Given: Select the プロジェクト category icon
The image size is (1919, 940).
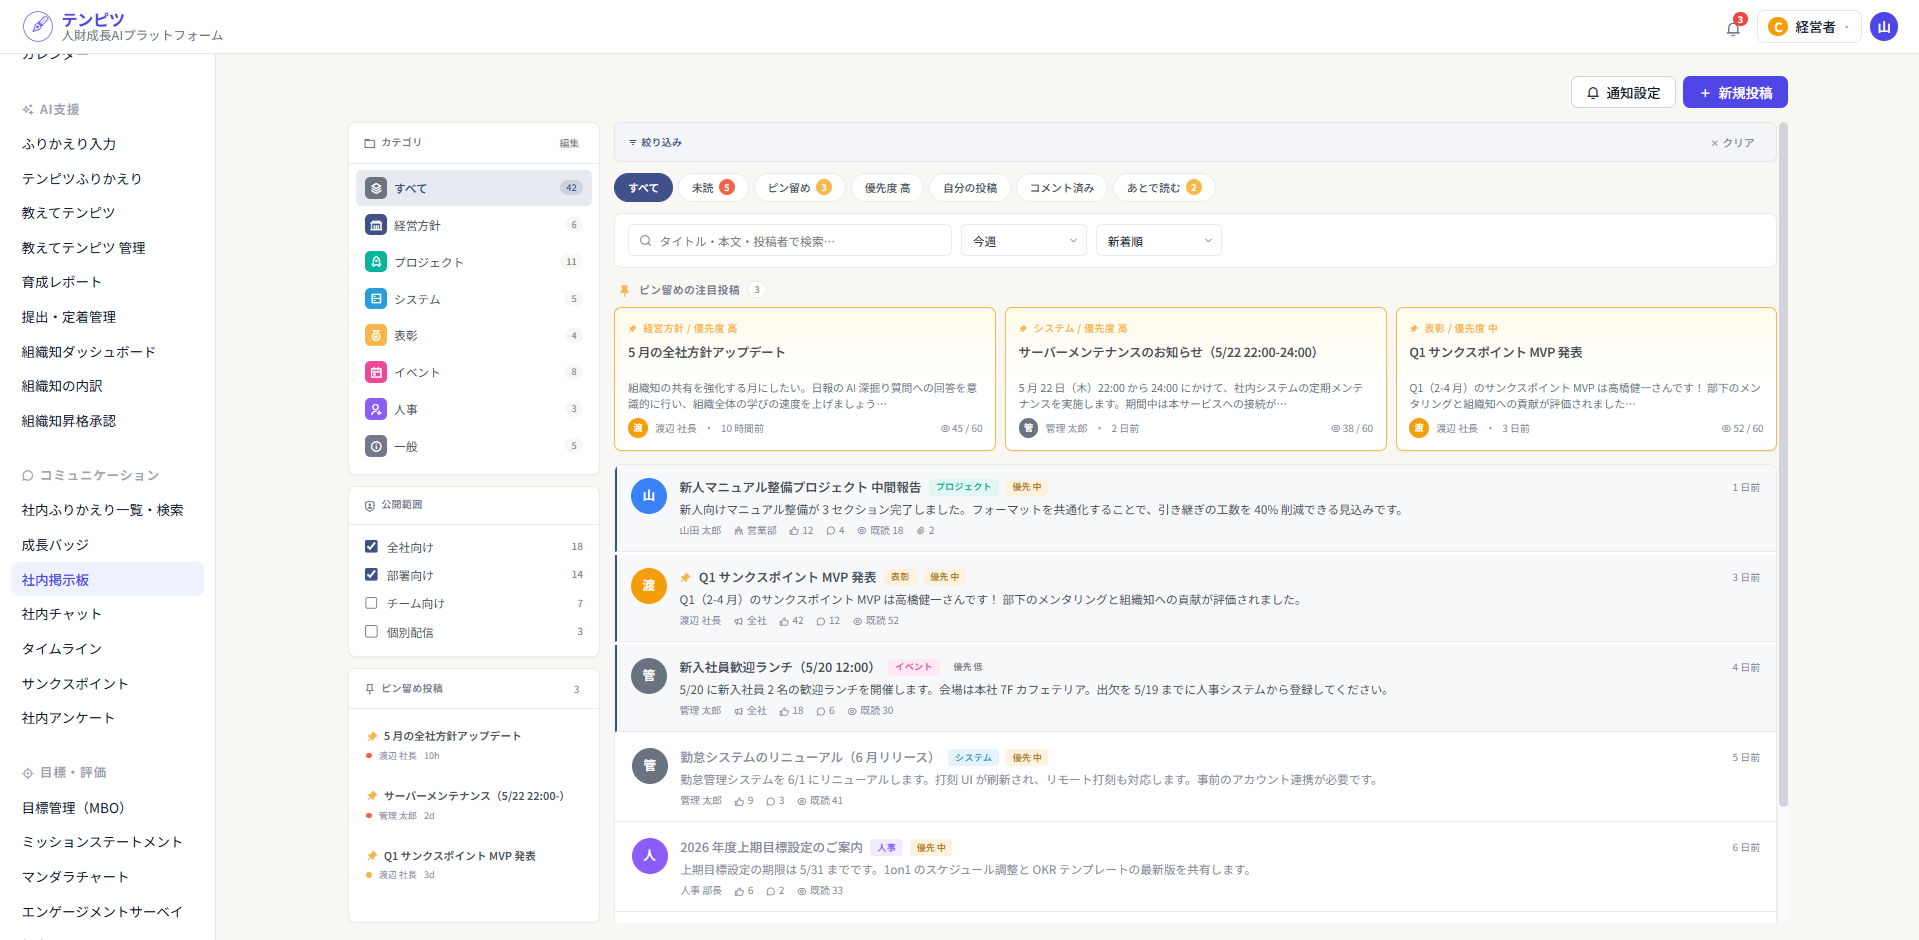Looking at the screenshot, I should [376, 262].
